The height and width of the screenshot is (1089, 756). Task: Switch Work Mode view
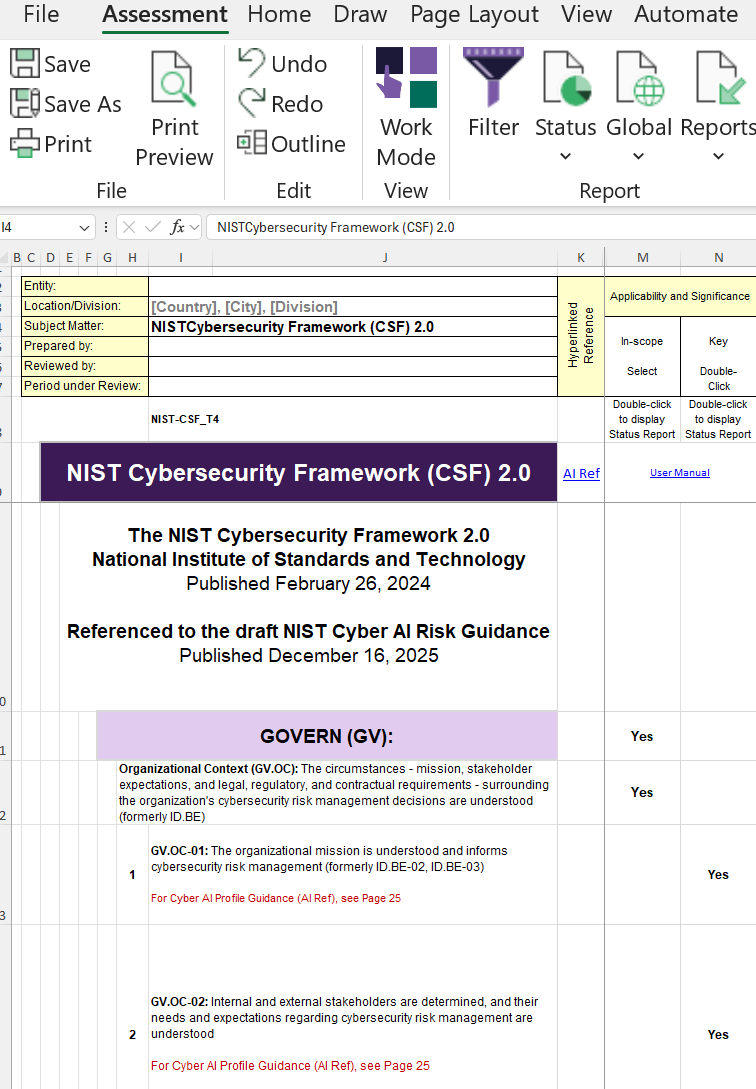(406, 110)
